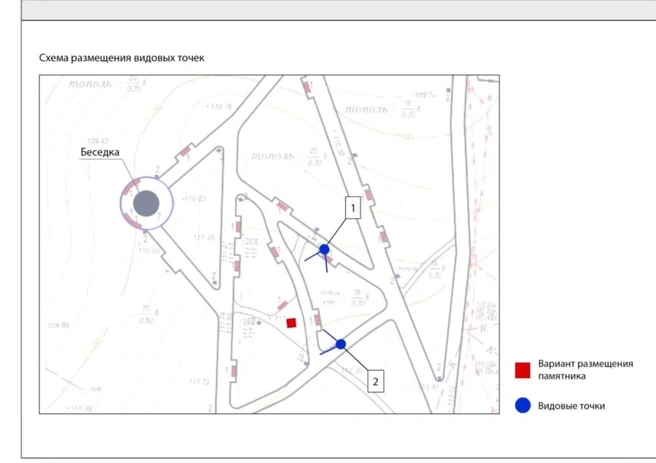
Task: Click the elevation value '109.42'
Action: tap(96, 141)
